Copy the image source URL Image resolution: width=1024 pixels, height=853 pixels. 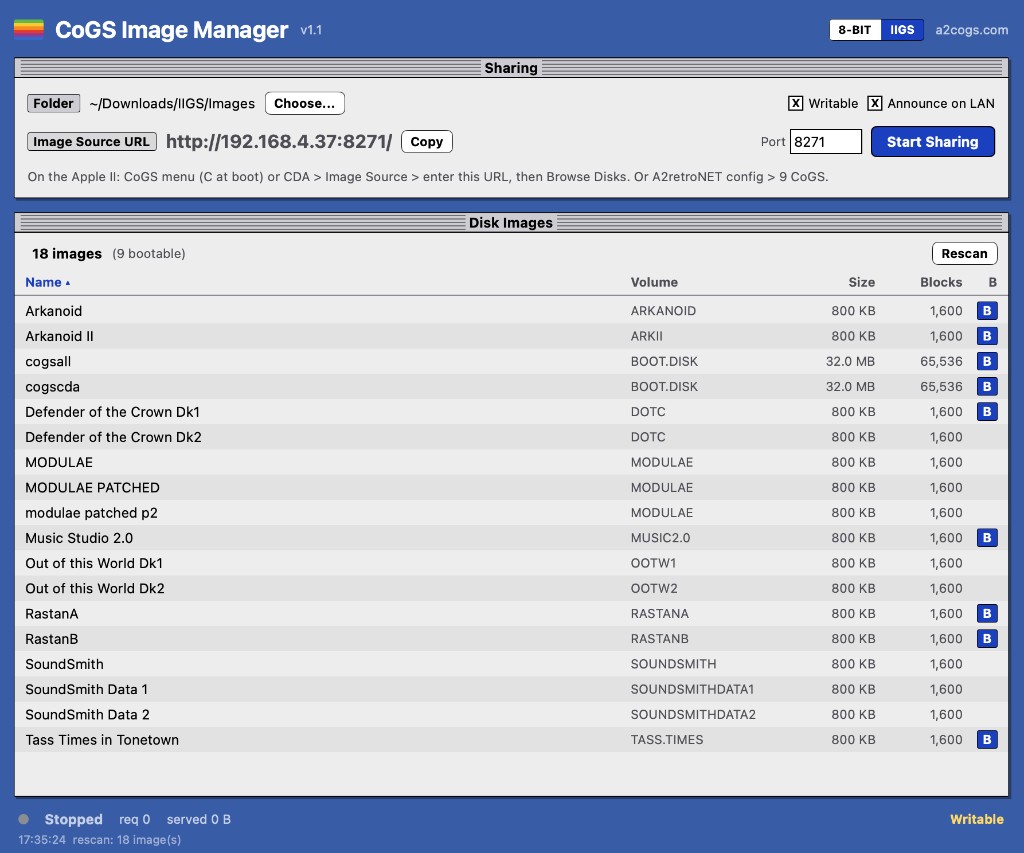(426, 142)
